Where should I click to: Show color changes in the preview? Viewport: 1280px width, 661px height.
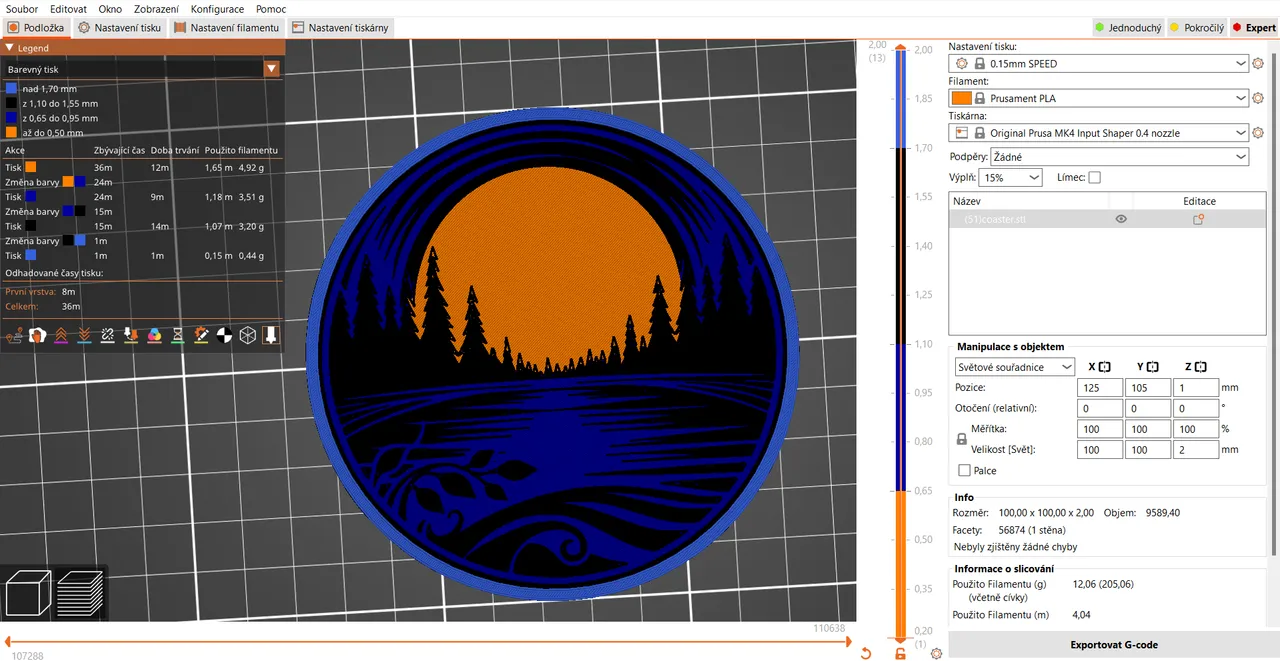[154, 335]
